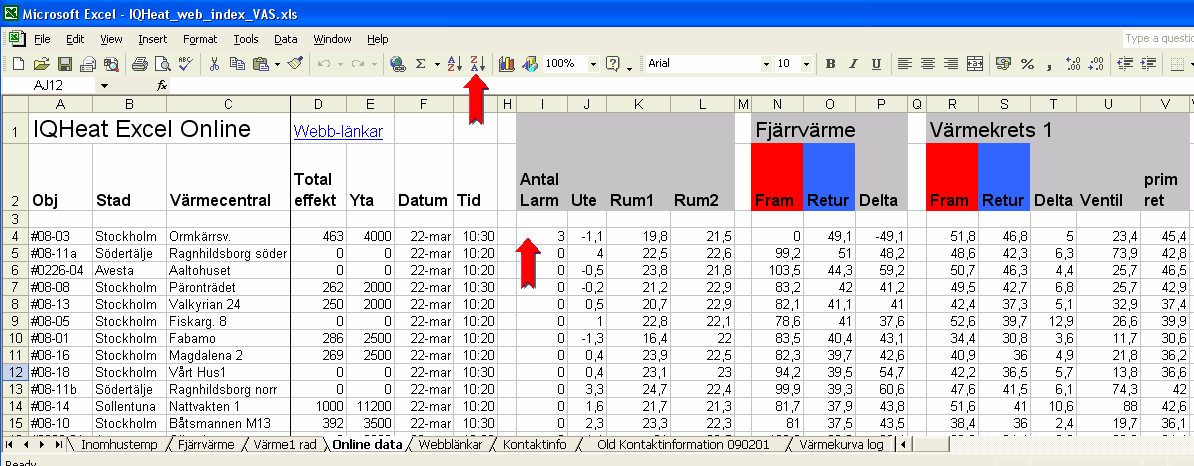Click the Insert Function fx button
This screenshot has height=466, width=1194.
(x=162, y=86)
